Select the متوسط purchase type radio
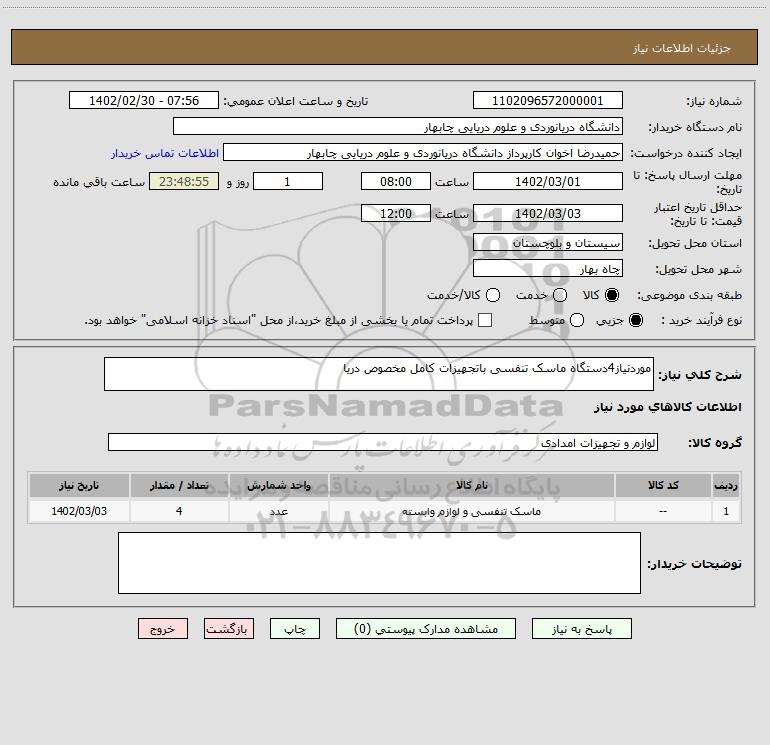 click(x=577, y=321)
